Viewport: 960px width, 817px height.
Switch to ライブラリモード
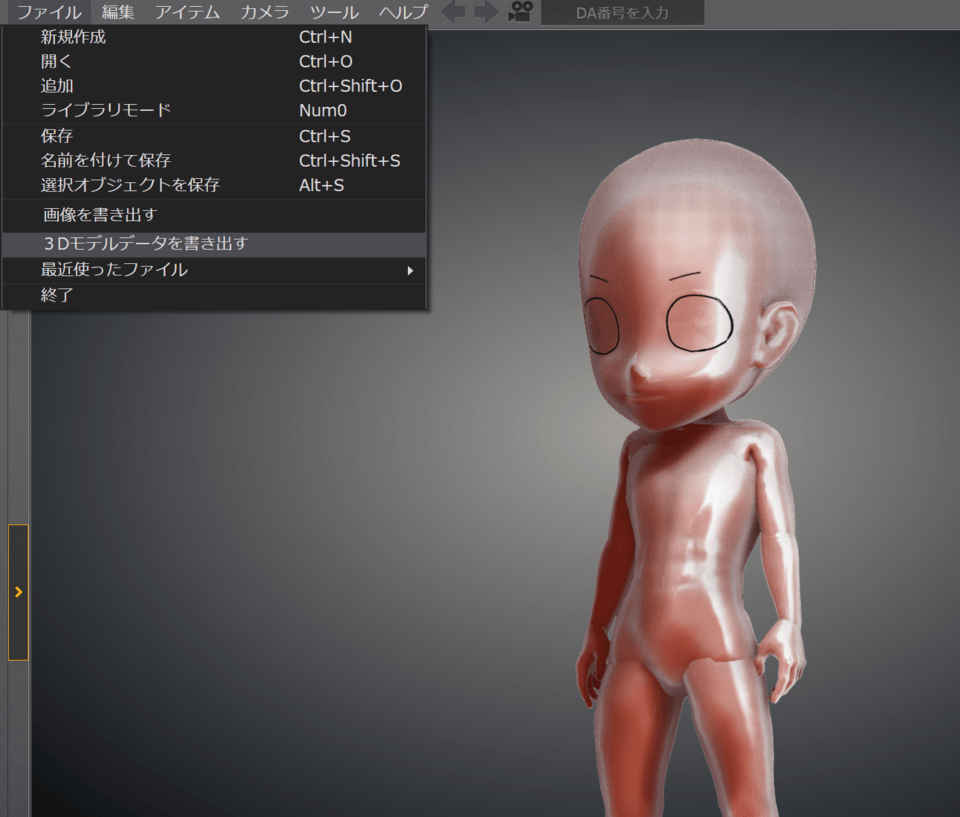106,110
